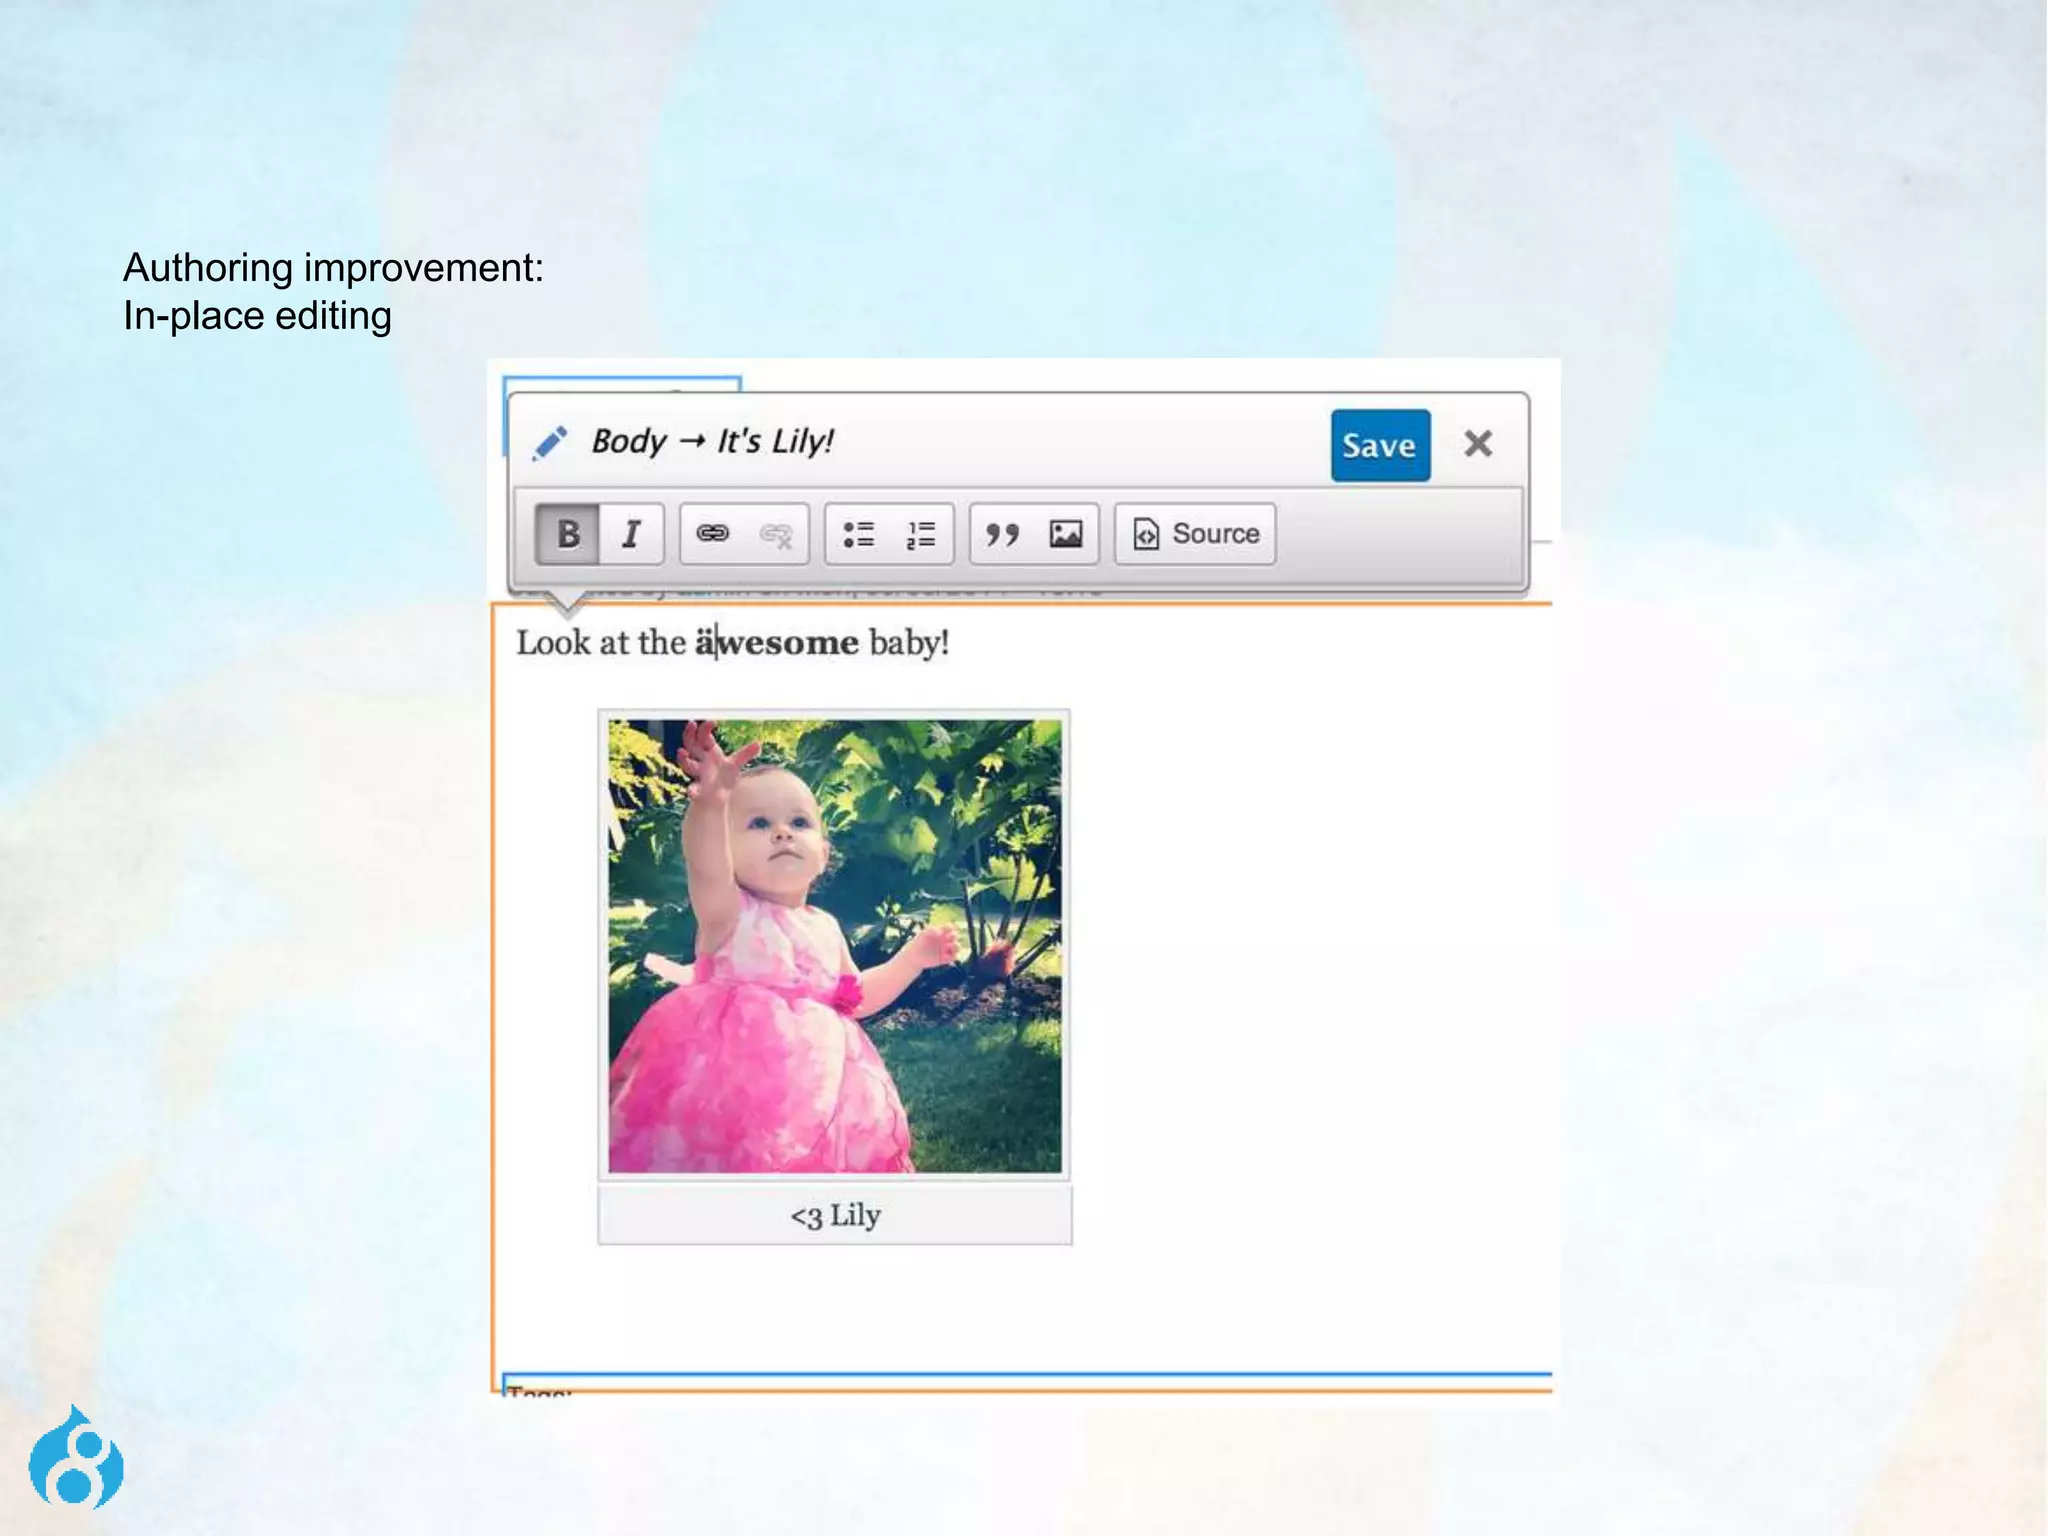Click the 'Look at the' body text
This screenshot has height=1536, width=2048.
click(x=601, y=642)
